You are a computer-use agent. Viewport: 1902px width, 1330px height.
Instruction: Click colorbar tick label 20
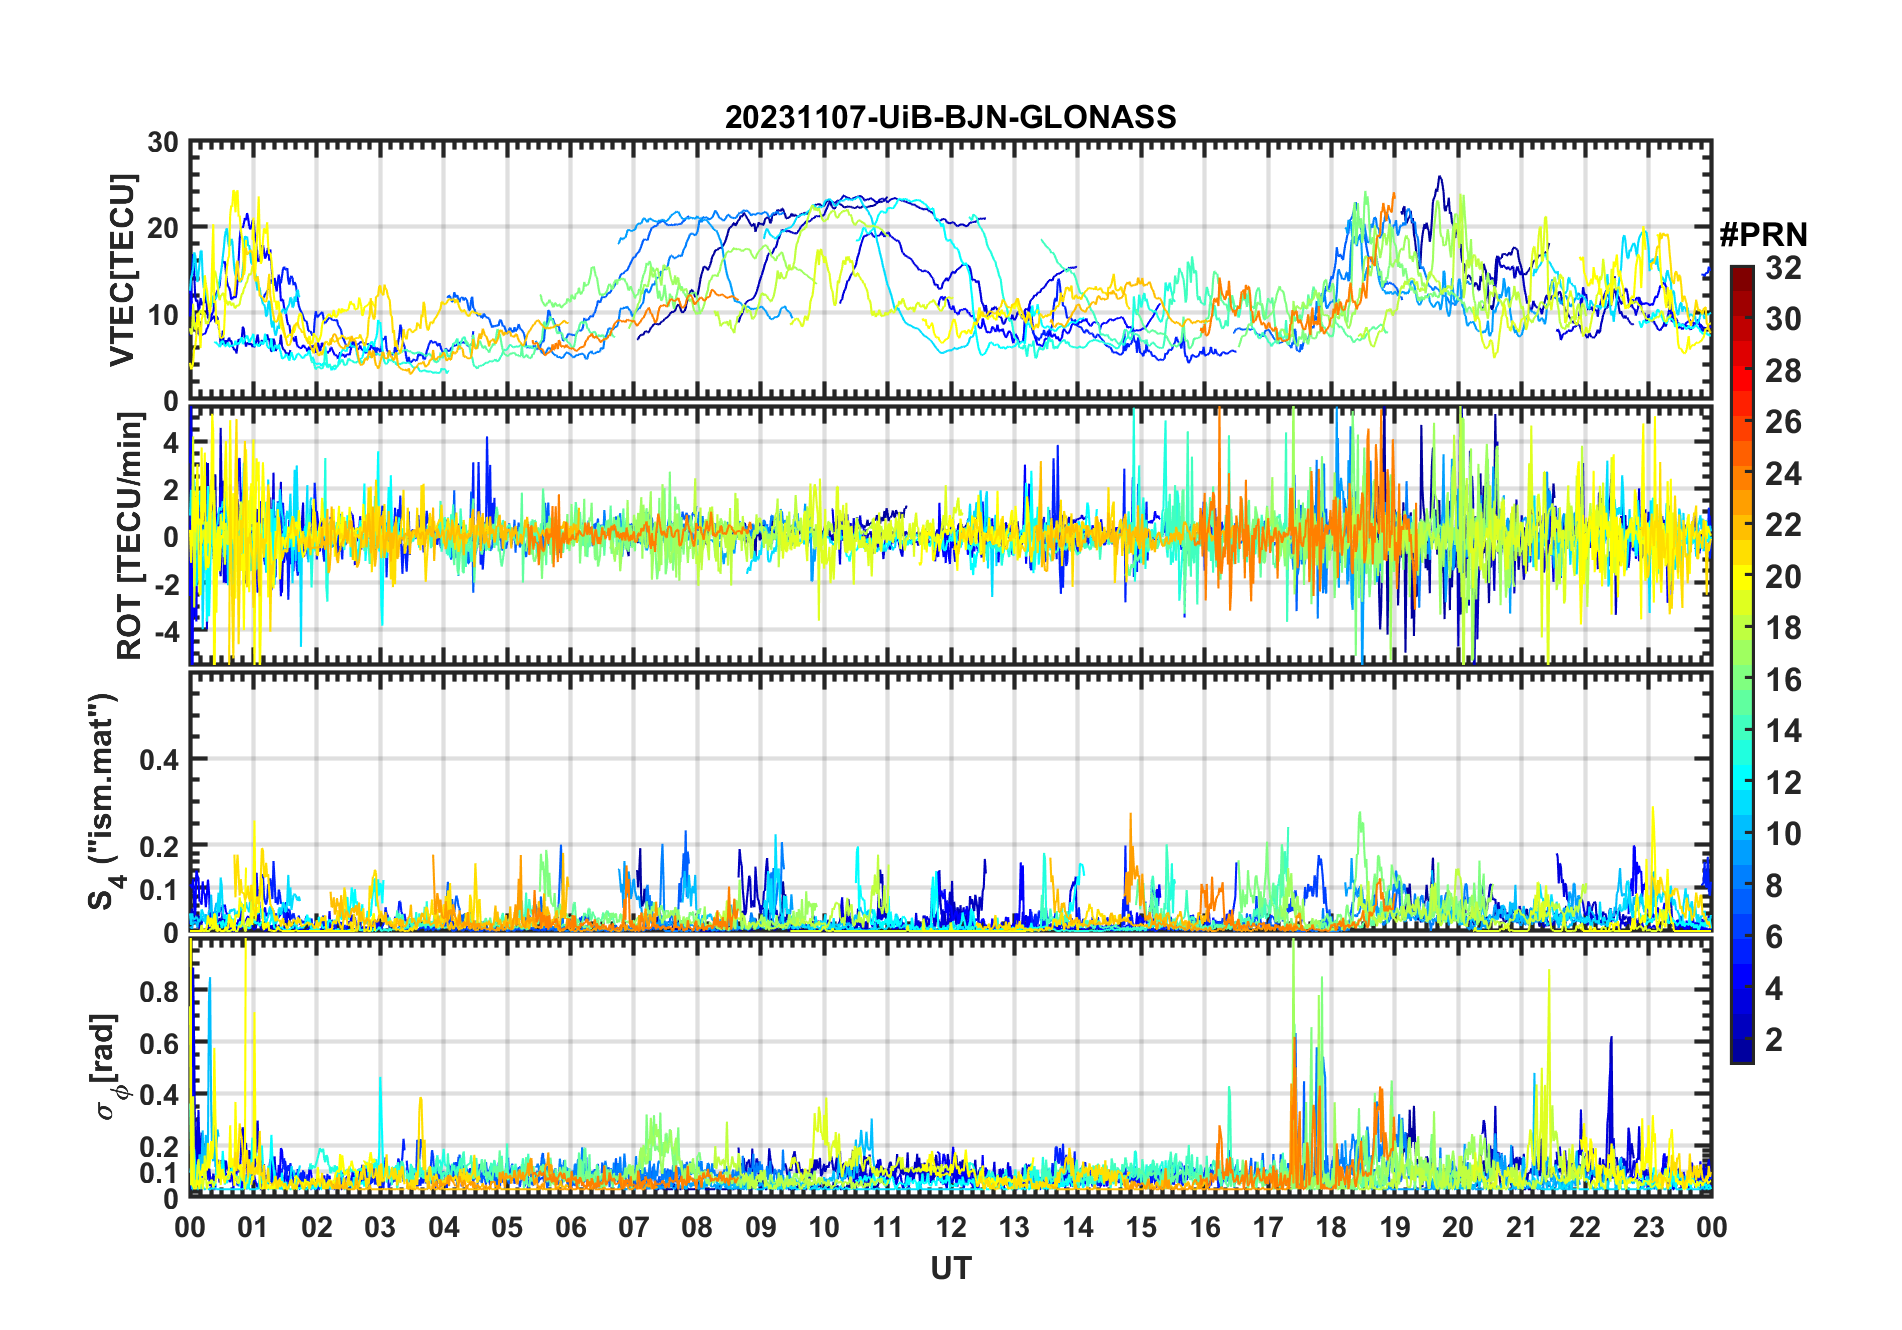pyautogui.click(x=1783, y=577)
